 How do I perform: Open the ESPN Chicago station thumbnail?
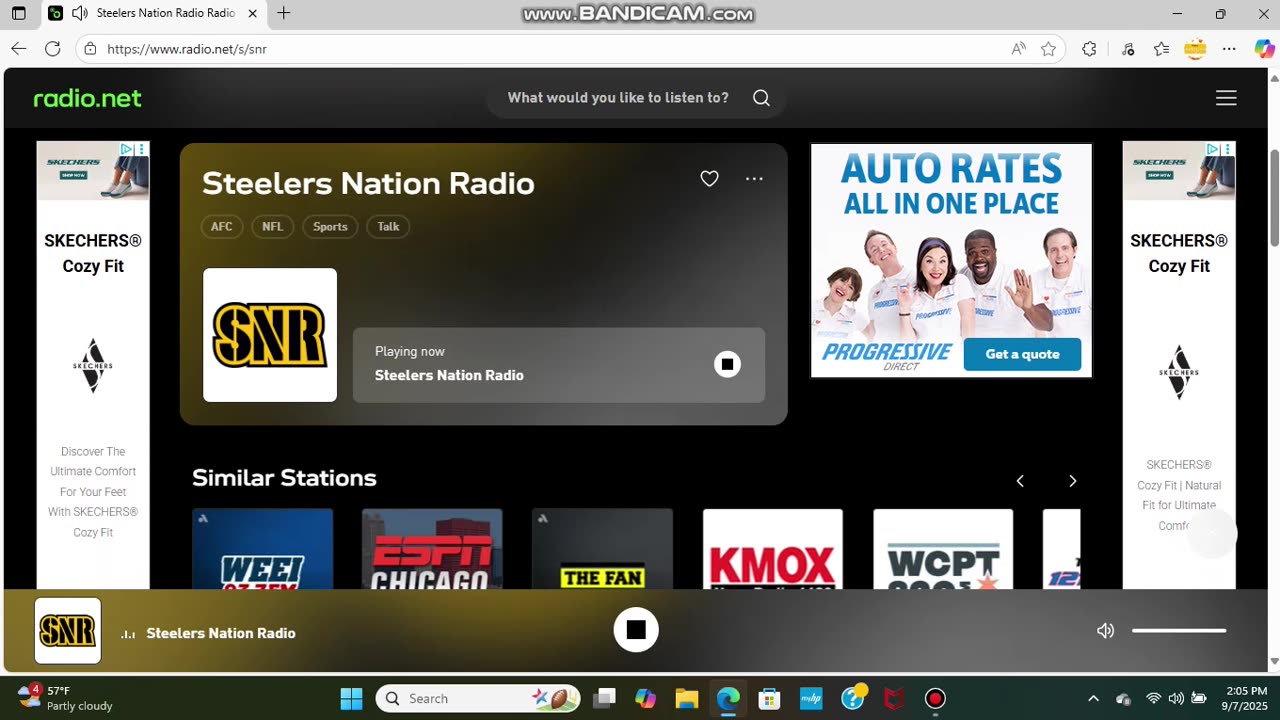432,549
